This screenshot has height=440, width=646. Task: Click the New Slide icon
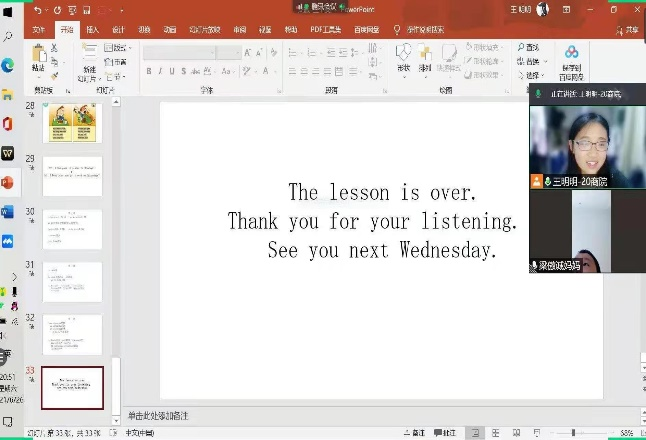[89, 54]
